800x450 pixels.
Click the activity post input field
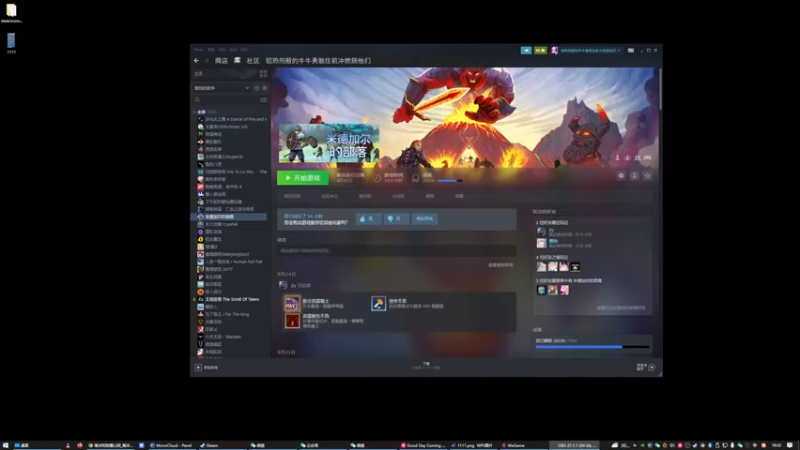[x=396, y=251]
